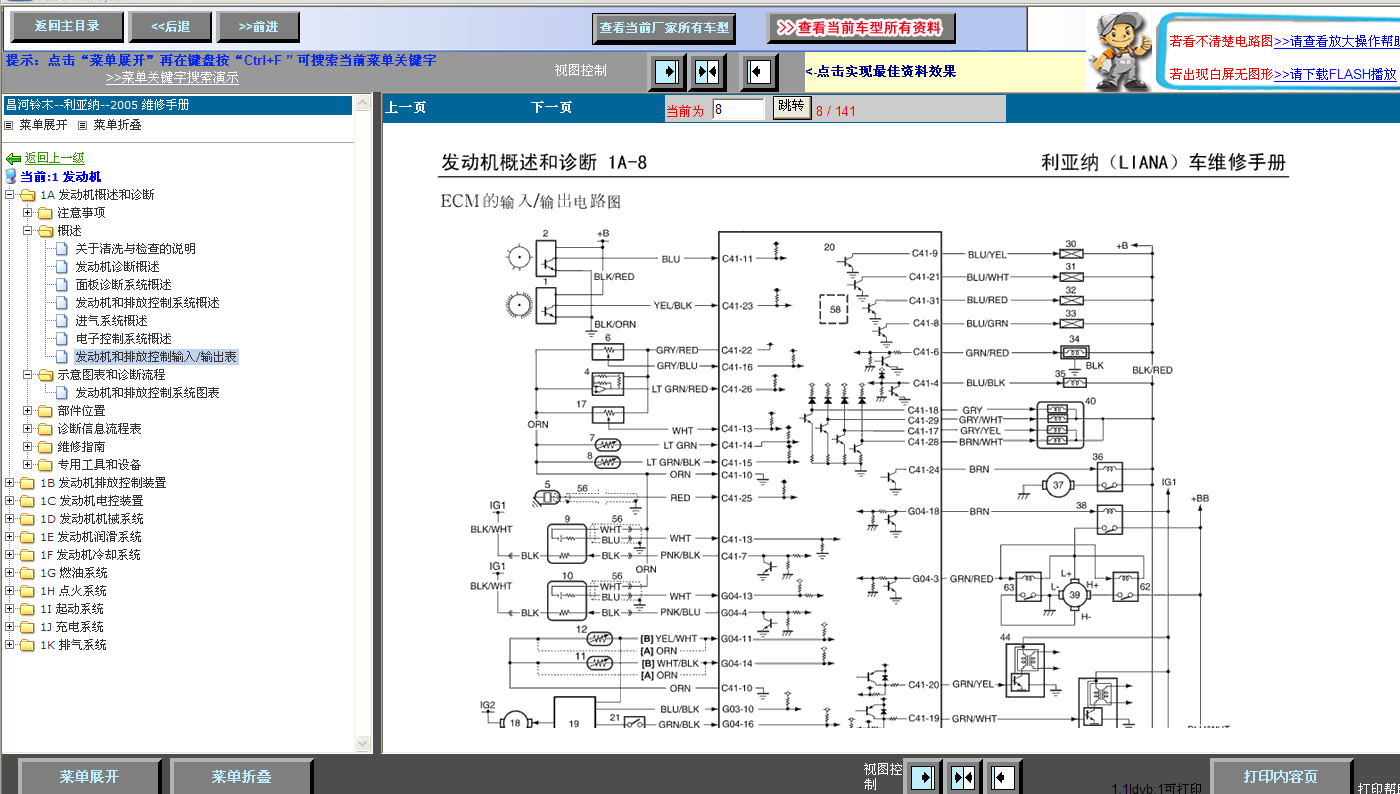This screenshot has width=1400, height=794.
Task: Click the small icon before 菜单展开 in the tree header
Action: (x=10, y=125)
